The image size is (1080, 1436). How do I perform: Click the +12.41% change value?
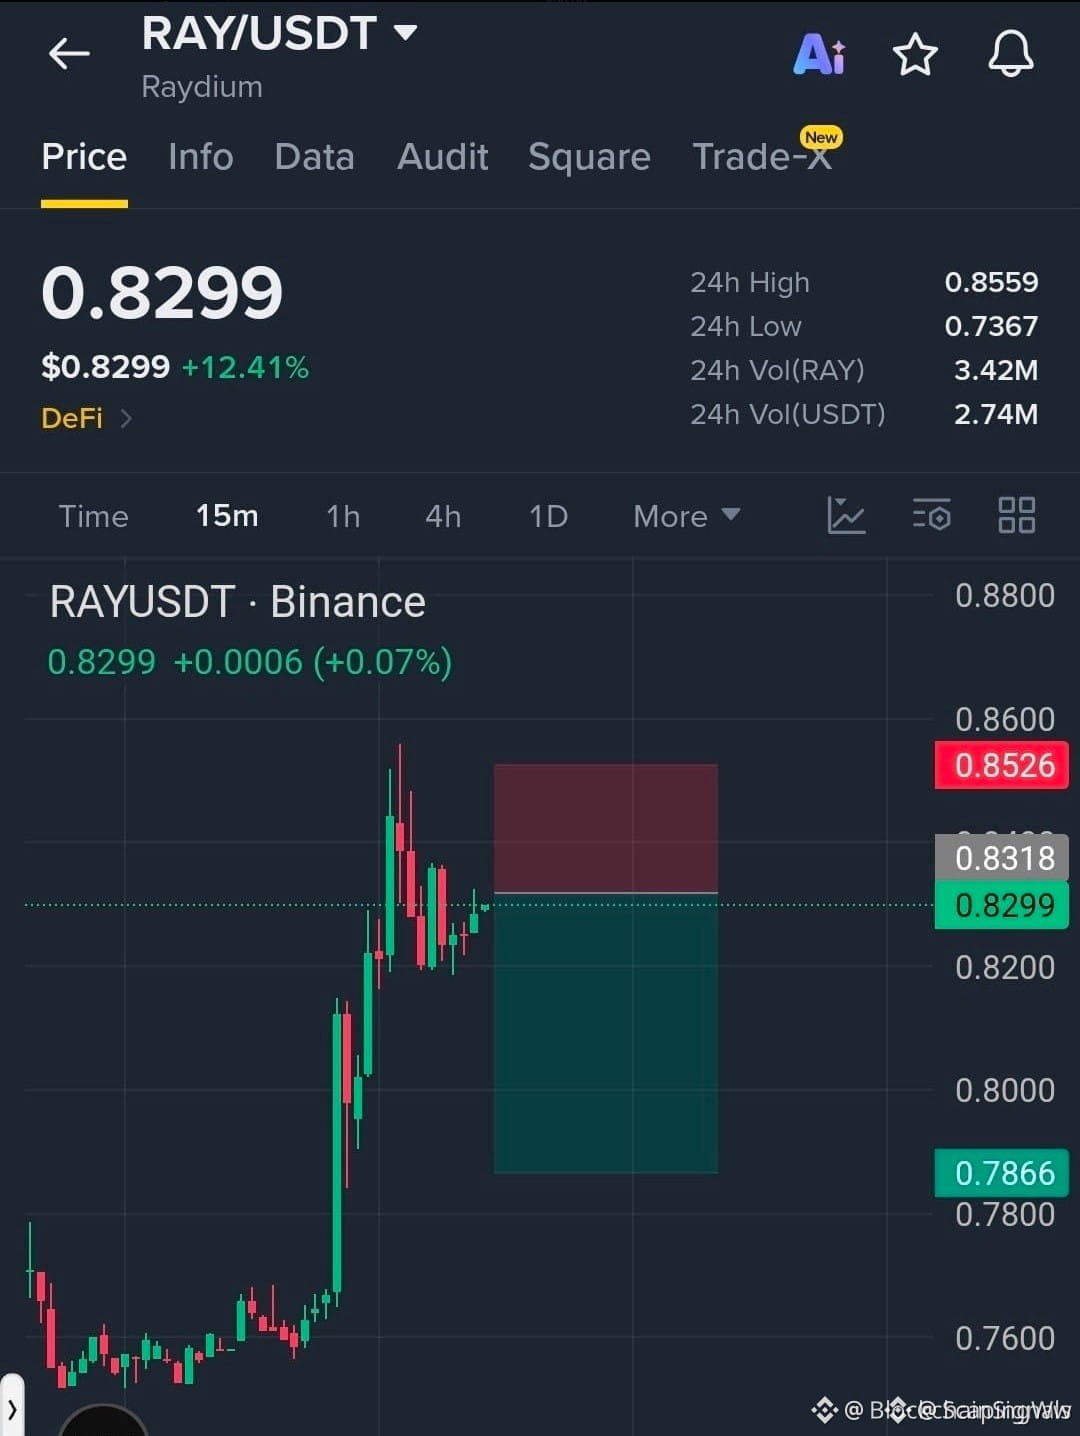click(245, 367)
